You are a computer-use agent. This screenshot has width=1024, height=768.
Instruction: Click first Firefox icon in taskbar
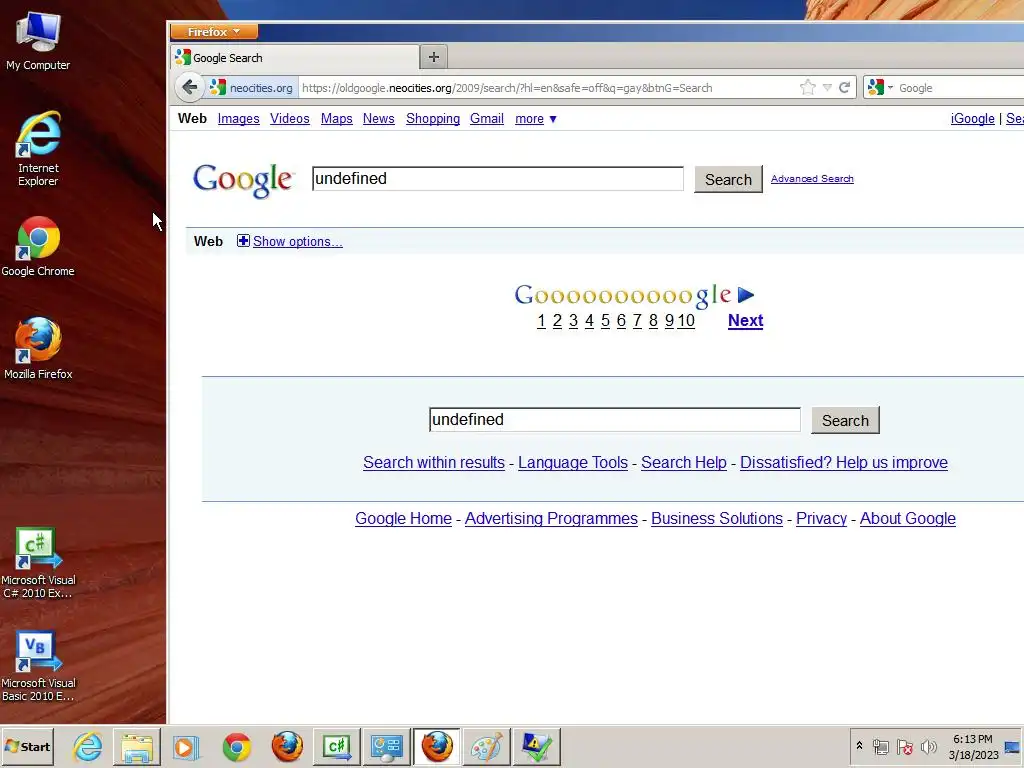[x=287, y=746]
